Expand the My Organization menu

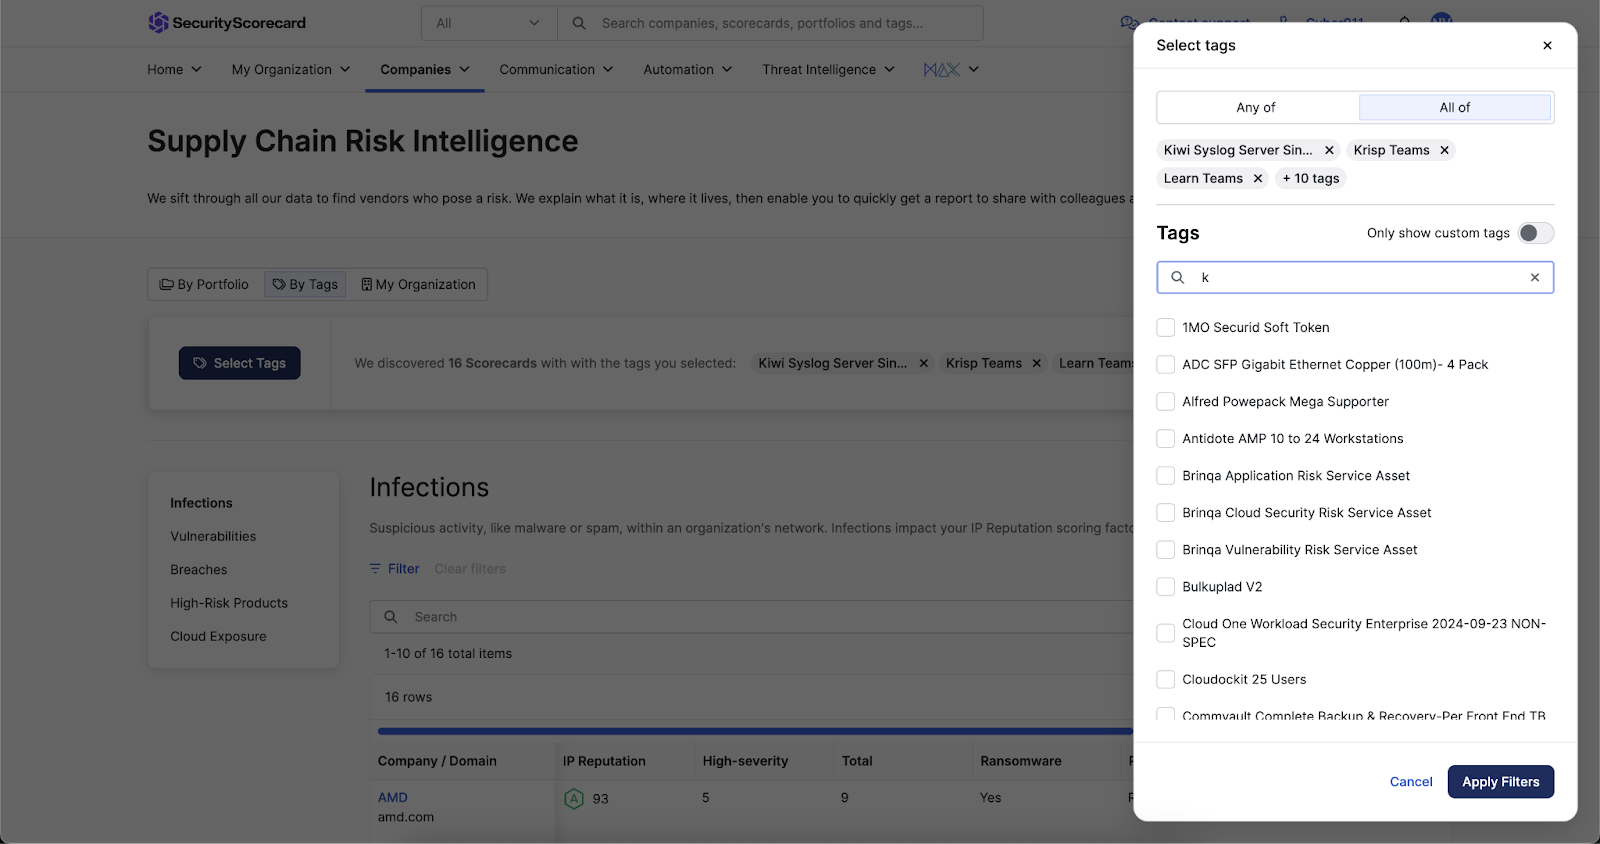[x=291, y=69]
